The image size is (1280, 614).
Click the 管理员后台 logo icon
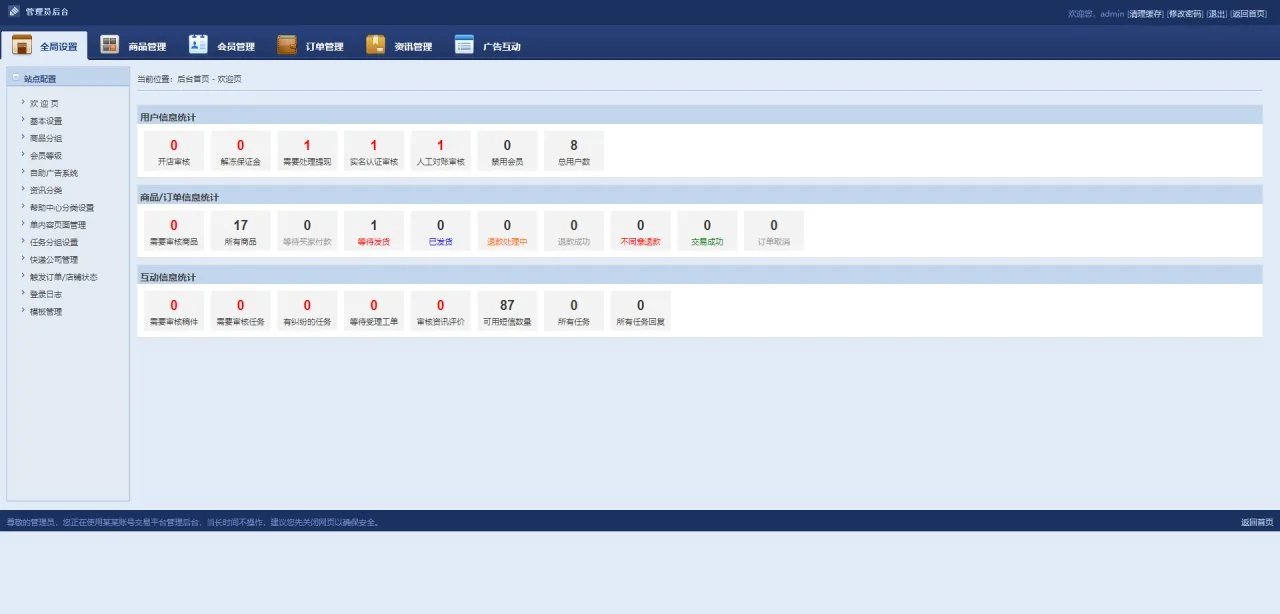pyautogui.click(x=14, y=12)
